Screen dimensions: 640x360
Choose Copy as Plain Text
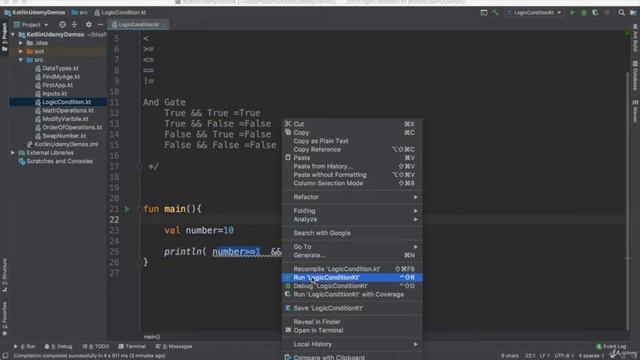tap(352, 141)
